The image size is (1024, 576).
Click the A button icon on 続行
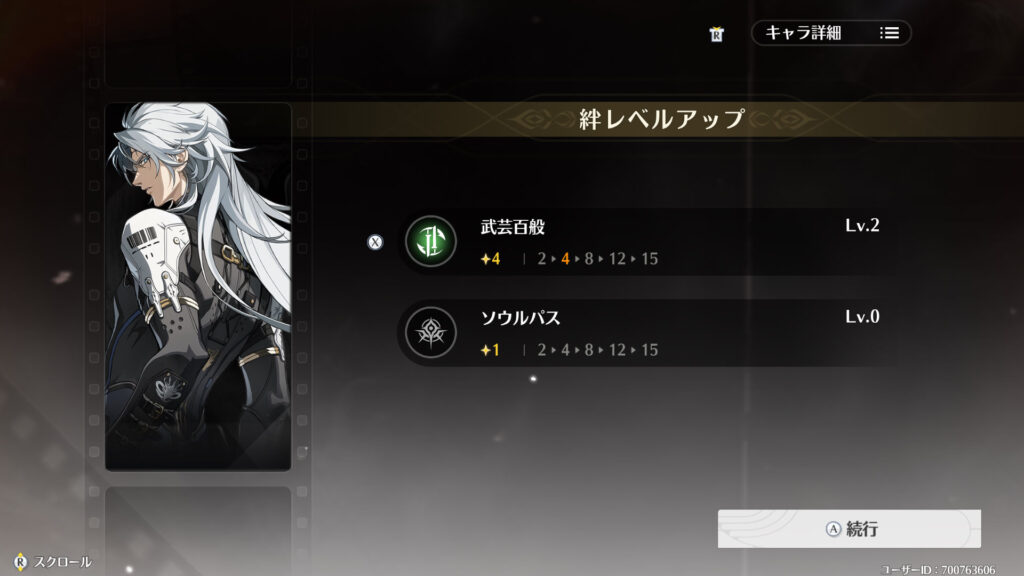coord(833,529)
